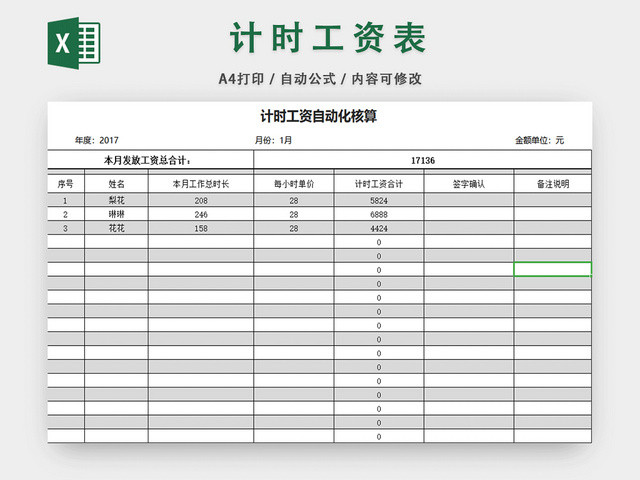Click the 序号 column header

66,184
